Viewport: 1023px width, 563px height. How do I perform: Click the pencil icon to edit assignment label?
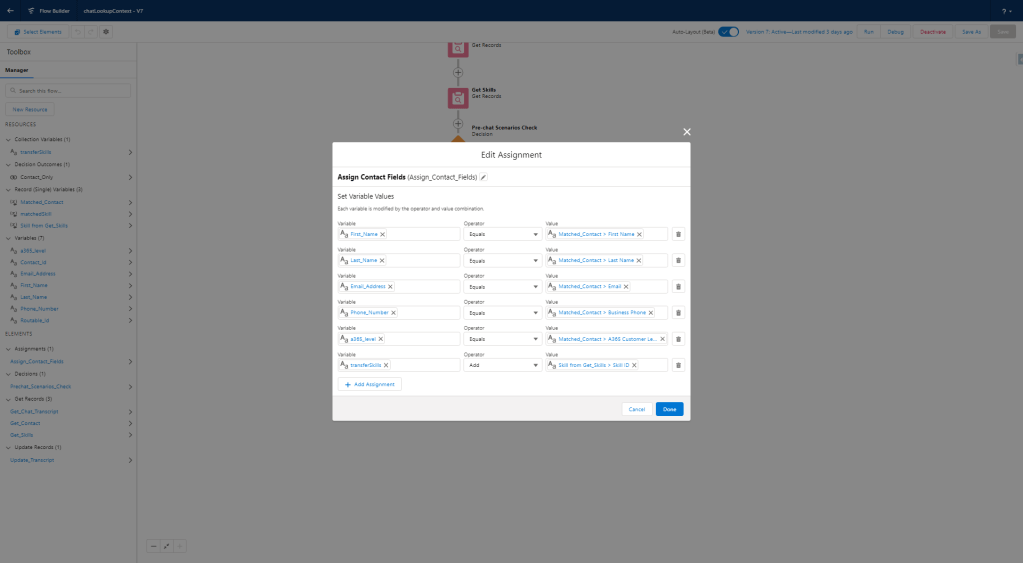[x=484, y=177]
